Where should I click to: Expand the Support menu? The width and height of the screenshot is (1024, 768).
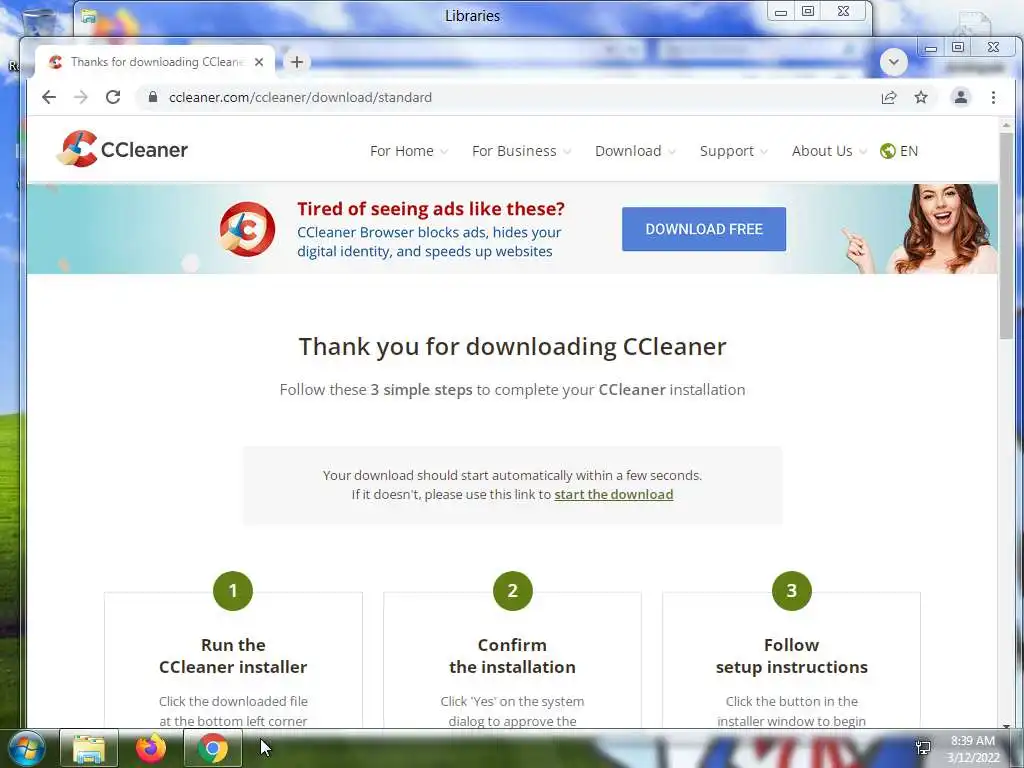733,151
